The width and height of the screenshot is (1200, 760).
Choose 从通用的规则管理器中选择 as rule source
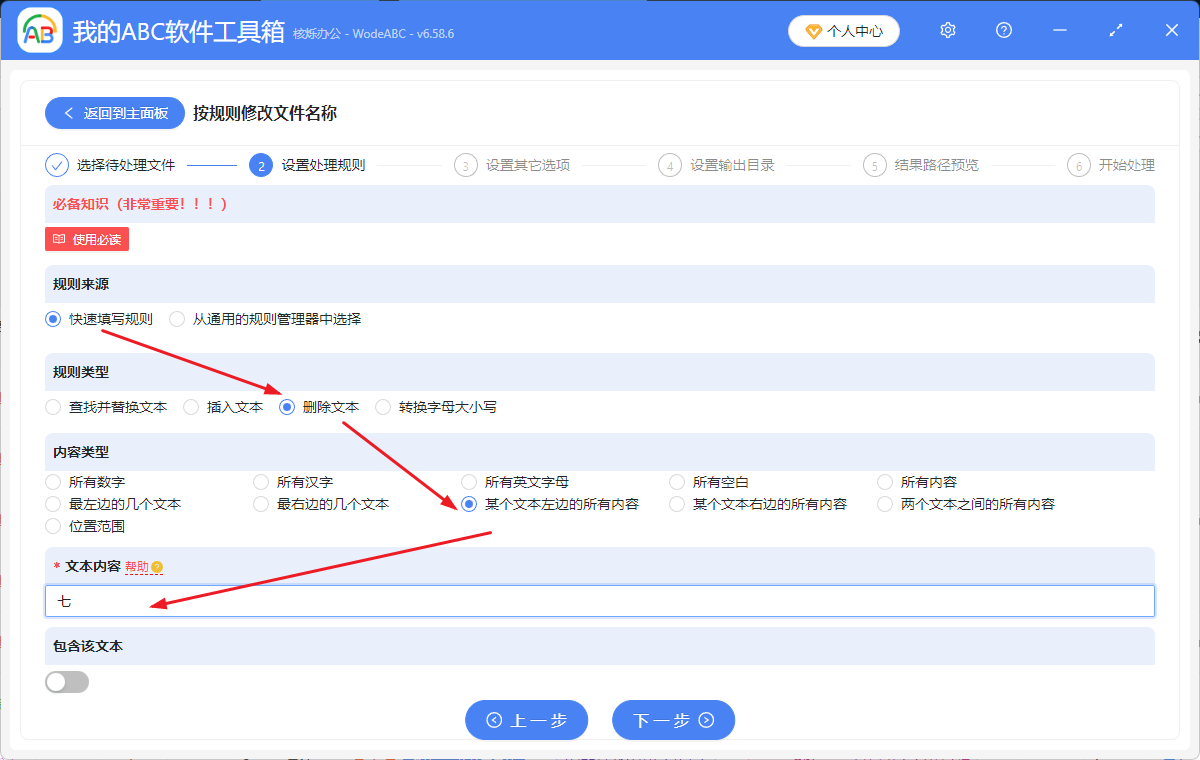click(x=176, y=319)
